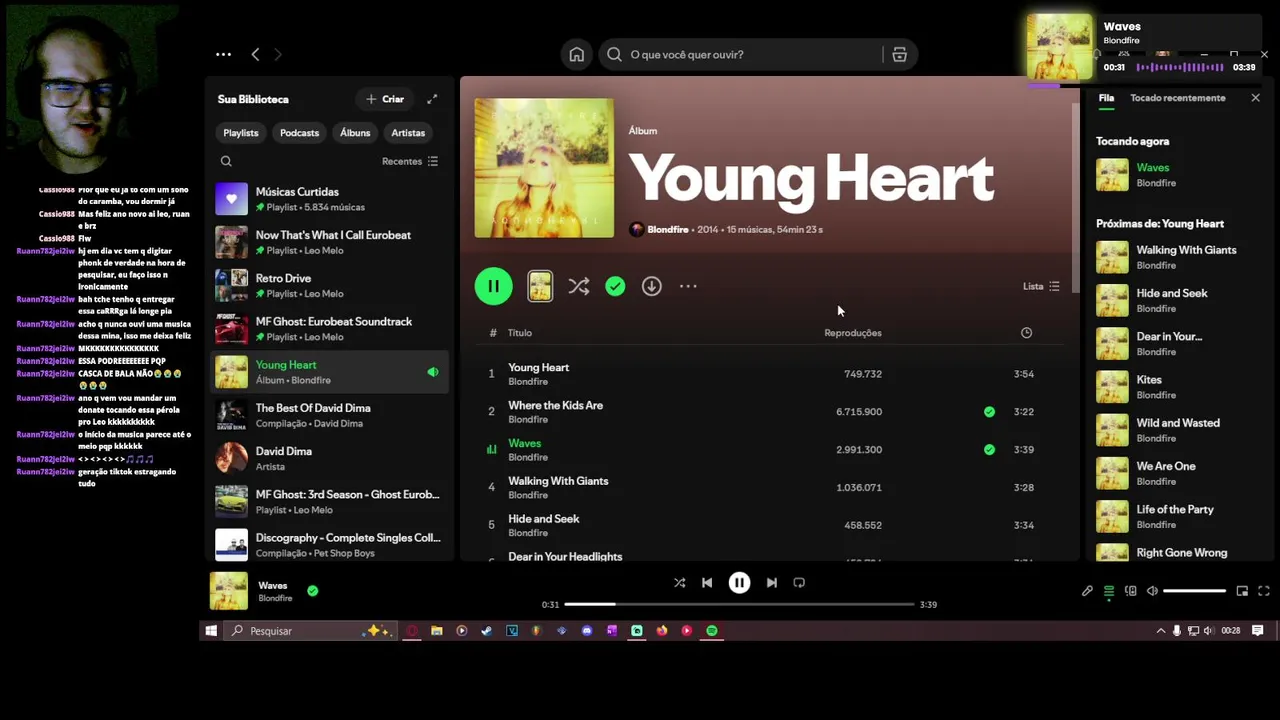Toggle saved checkmark for Where the Kids Are
1280x720 pixels.
pyautogui.click(x=989, y=412)
